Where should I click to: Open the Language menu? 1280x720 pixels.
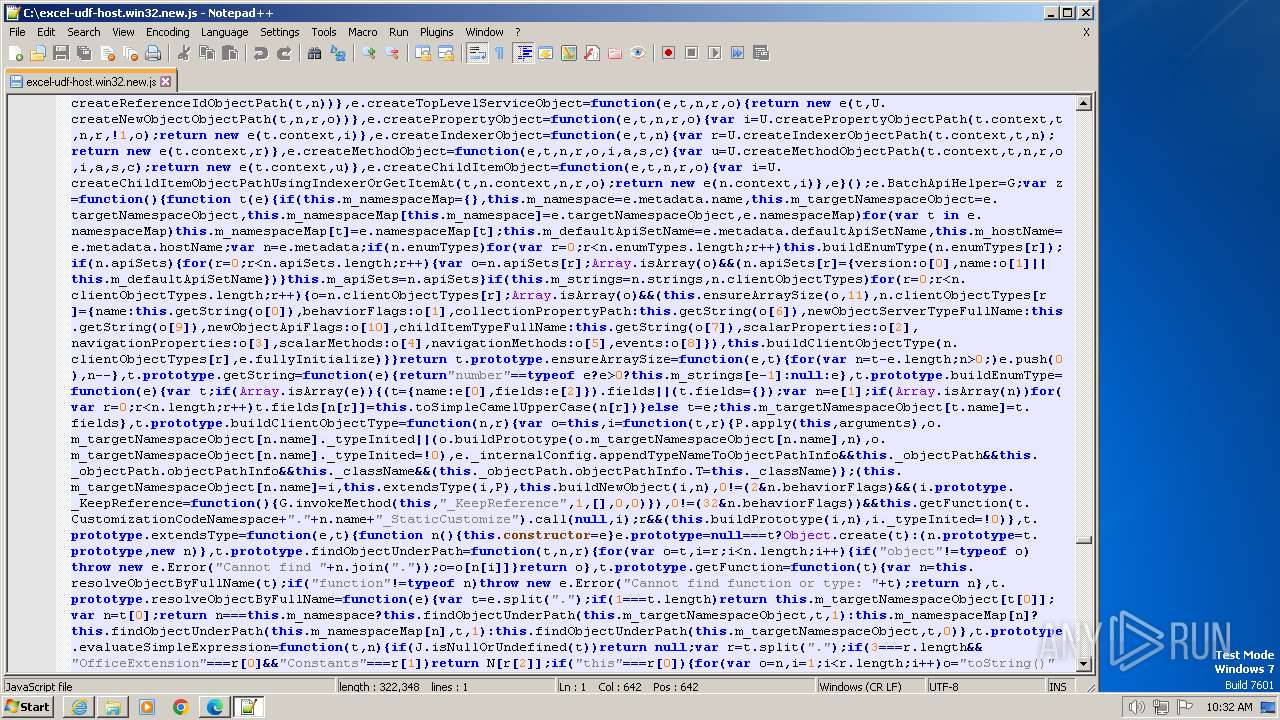click(x=224, y=32)
